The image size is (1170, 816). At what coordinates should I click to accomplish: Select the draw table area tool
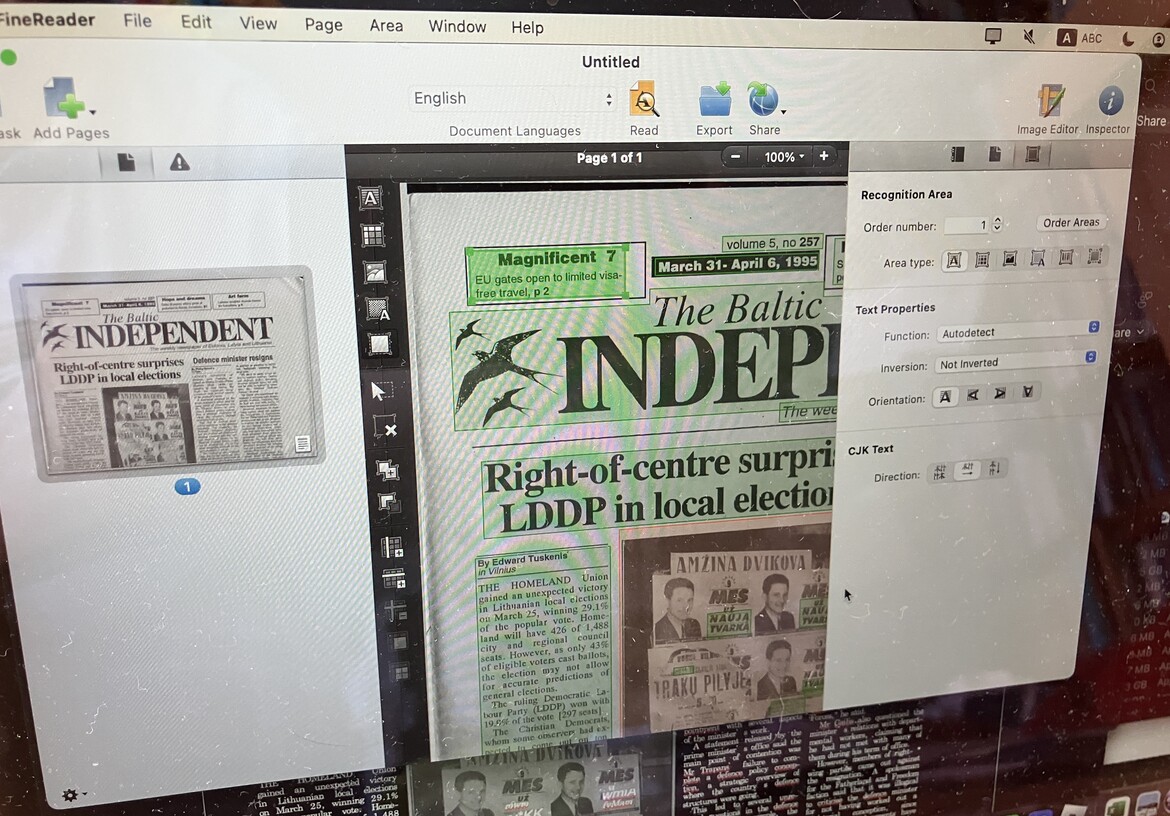(x=372, y=236)
